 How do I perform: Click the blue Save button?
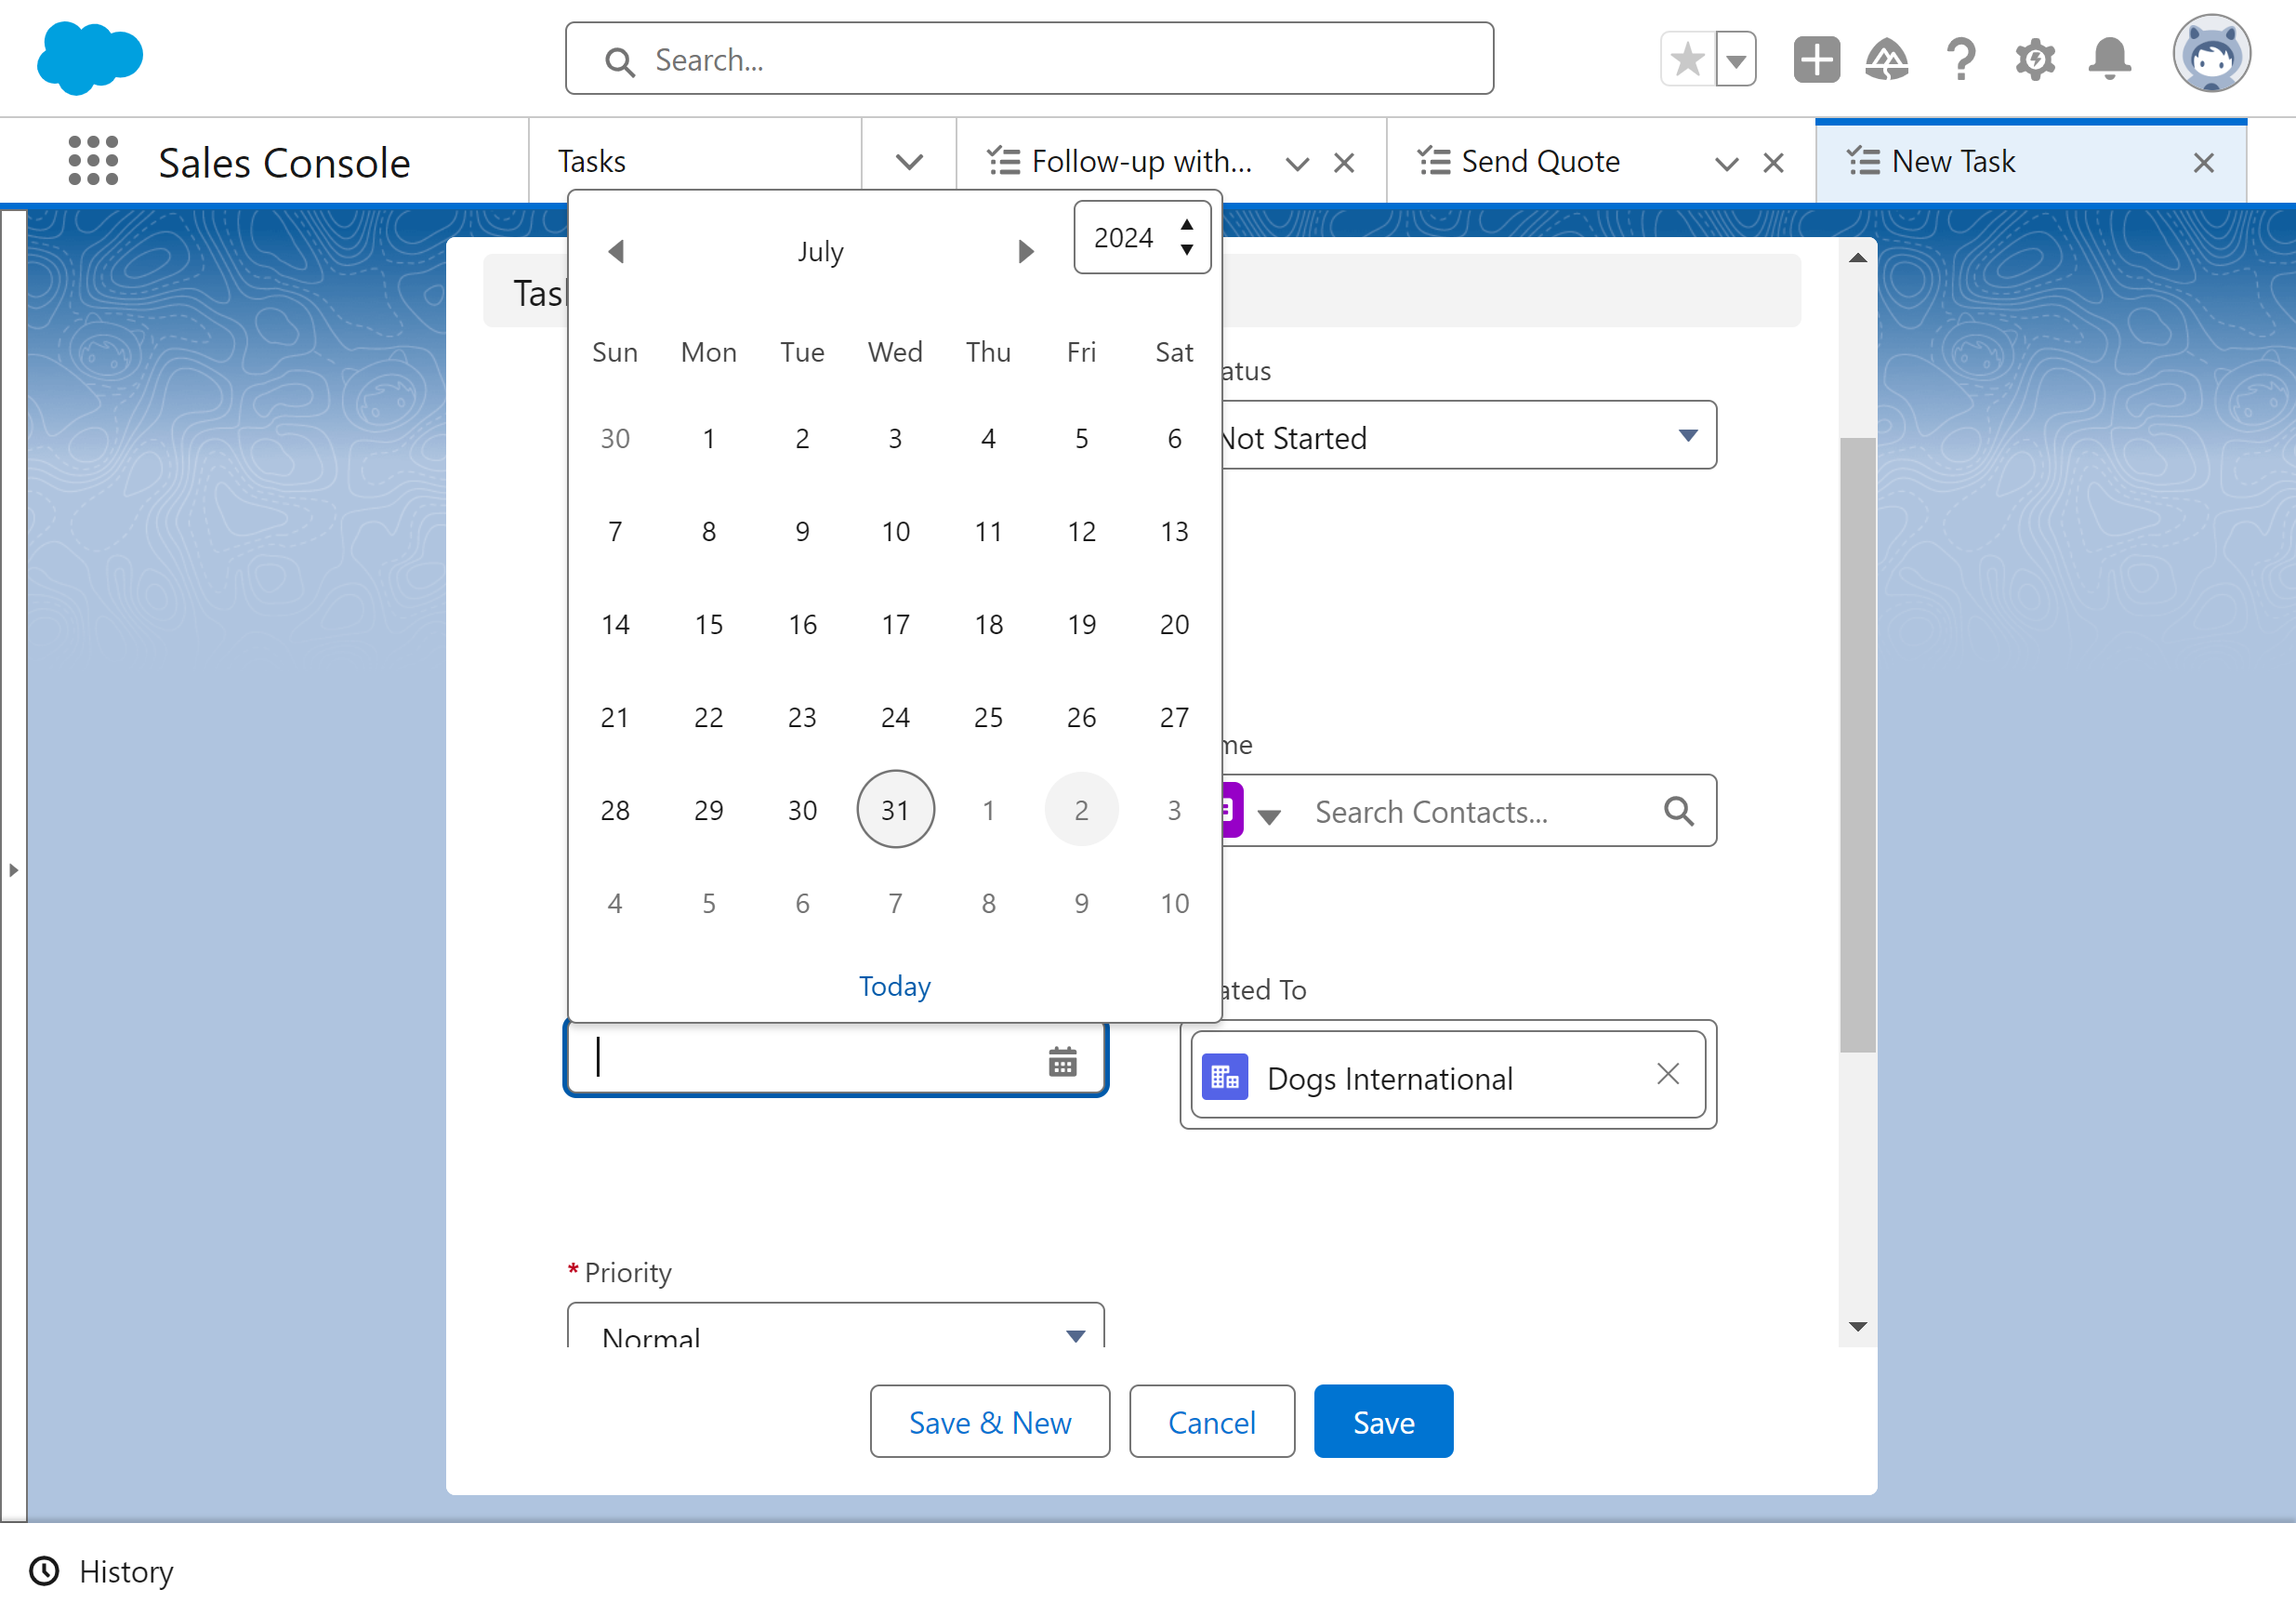click(1383, 1421)
